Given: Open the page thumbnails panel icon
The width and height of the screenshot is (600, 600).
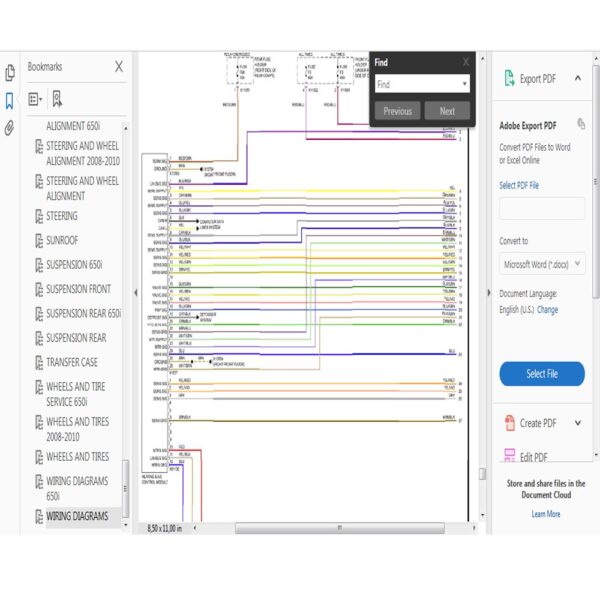Looking at the screenshot, I should coord(10,73).
